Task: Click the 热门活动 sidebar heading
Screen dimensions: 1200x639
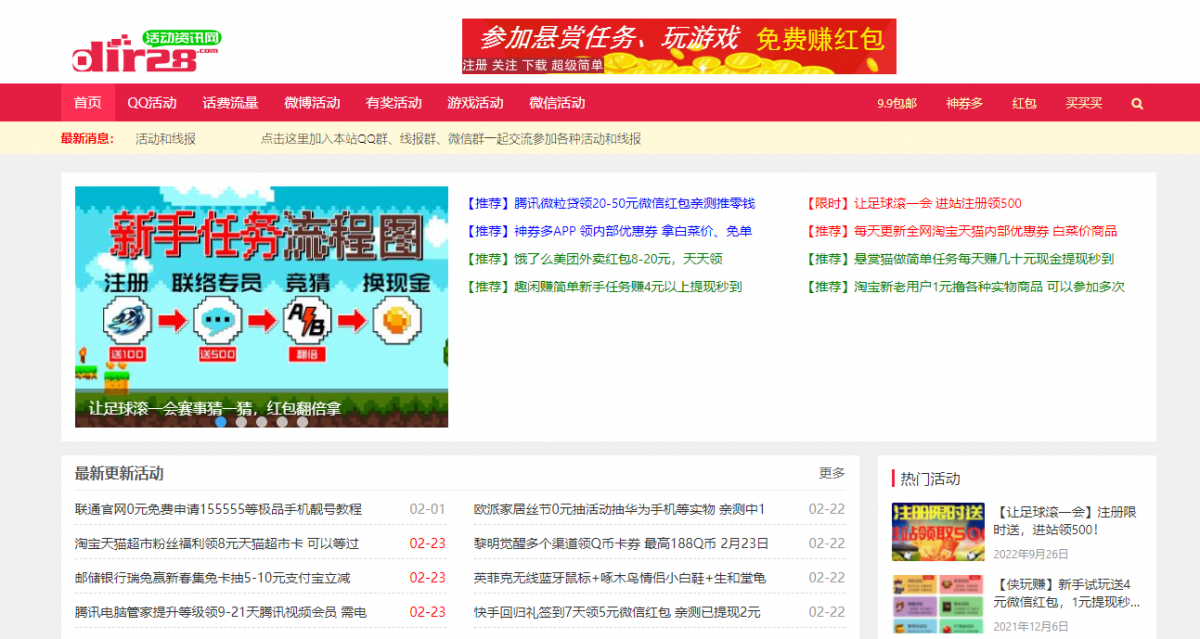Action: [930, 479]
